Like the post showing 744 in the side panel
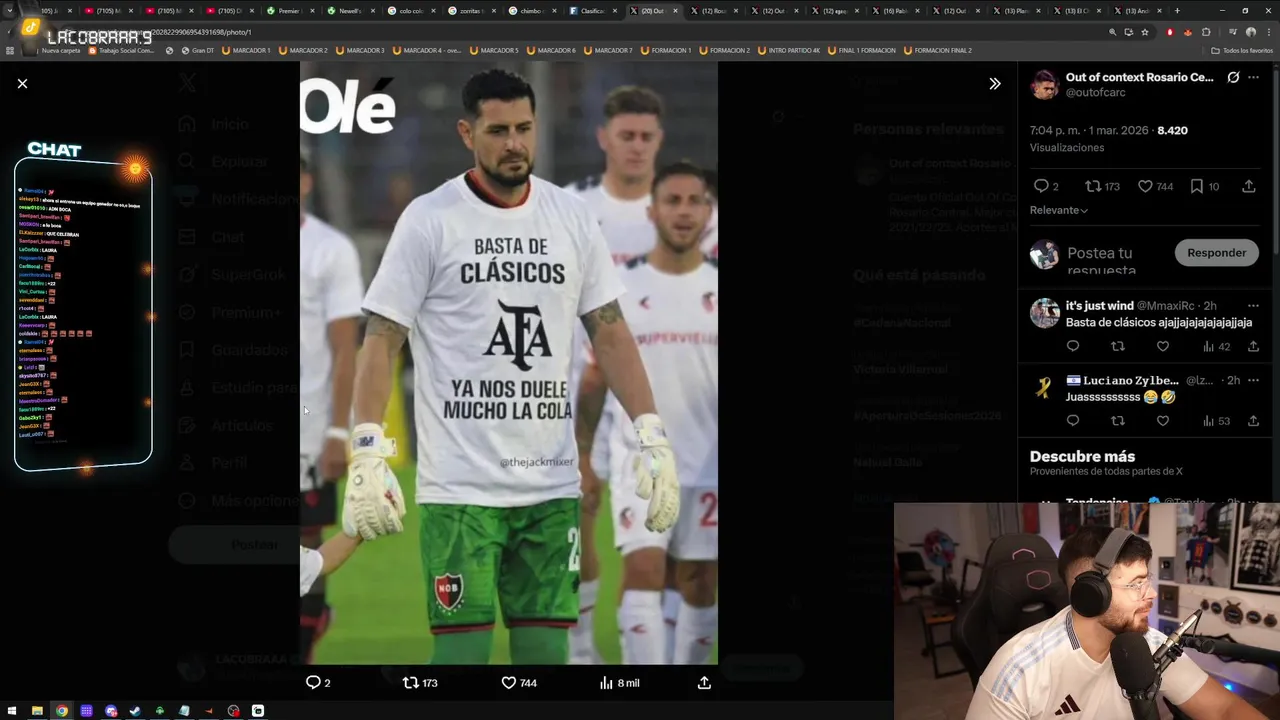This screenshot has height=720, width=1280. (x=1155, y=186)
